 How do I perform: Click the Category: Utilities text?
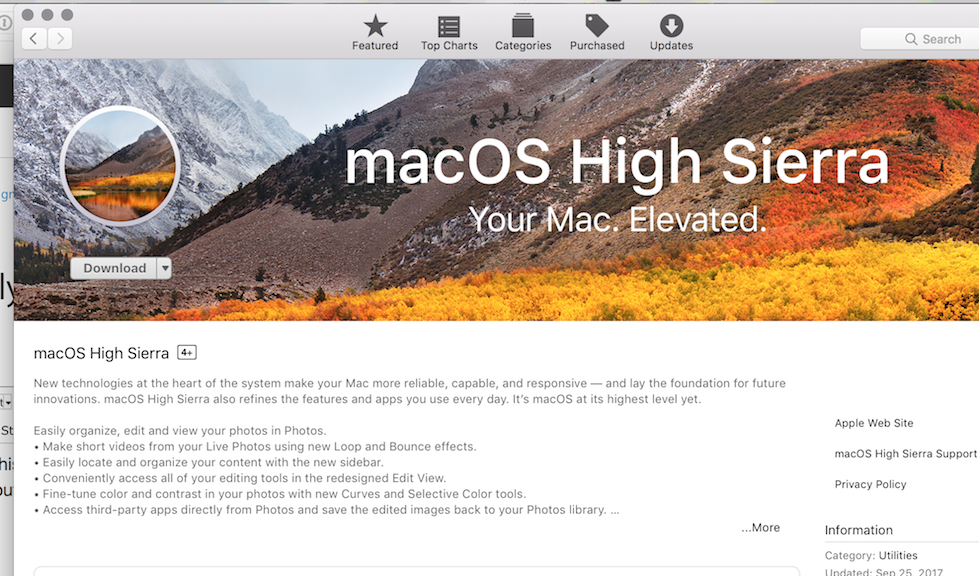point(871,555)
